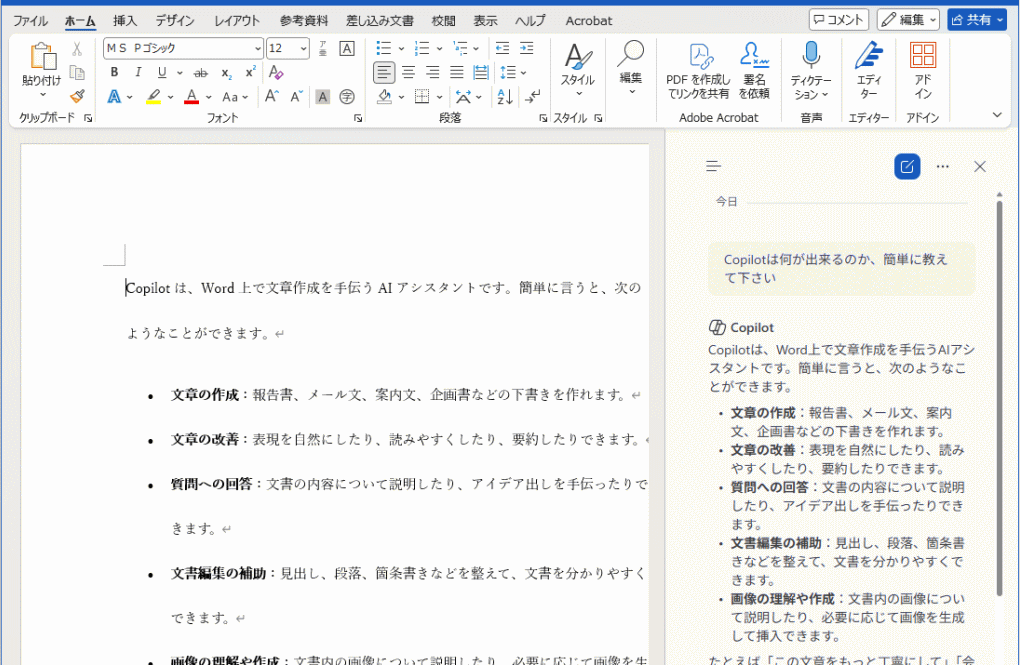Increase indent in paragraph group
The width and height of the screenshot is (1020, 665).
pos(527,48)
